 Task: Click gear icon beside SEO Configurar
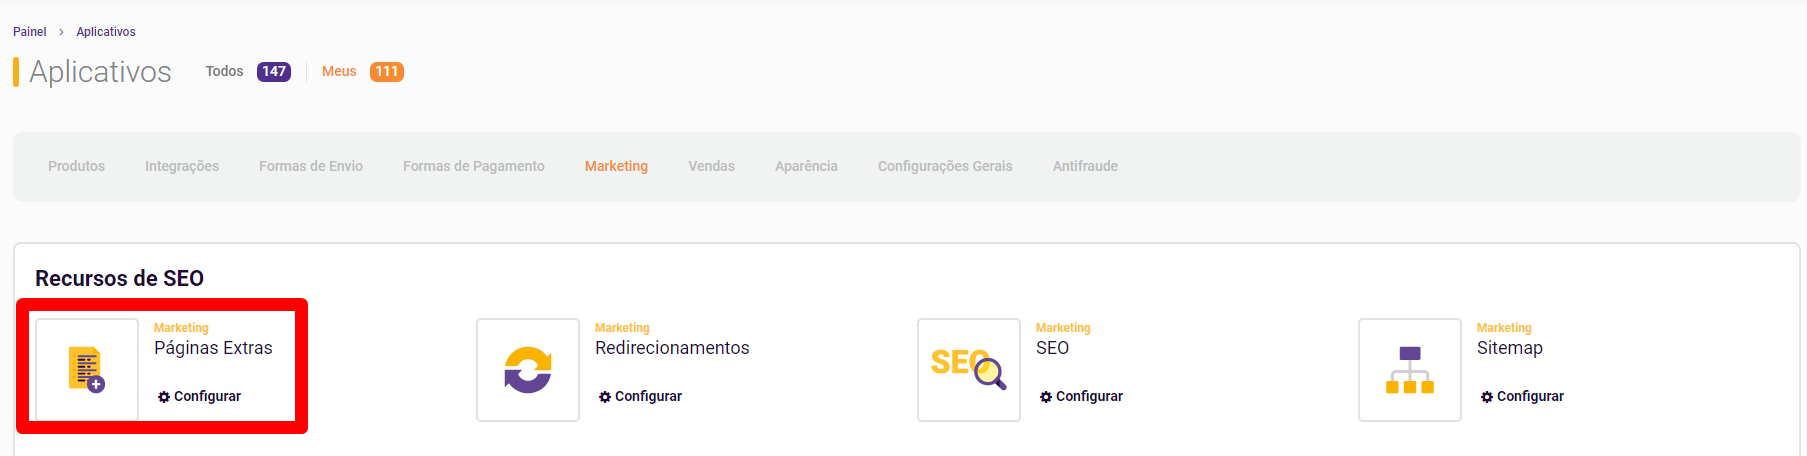[1046, 397]
